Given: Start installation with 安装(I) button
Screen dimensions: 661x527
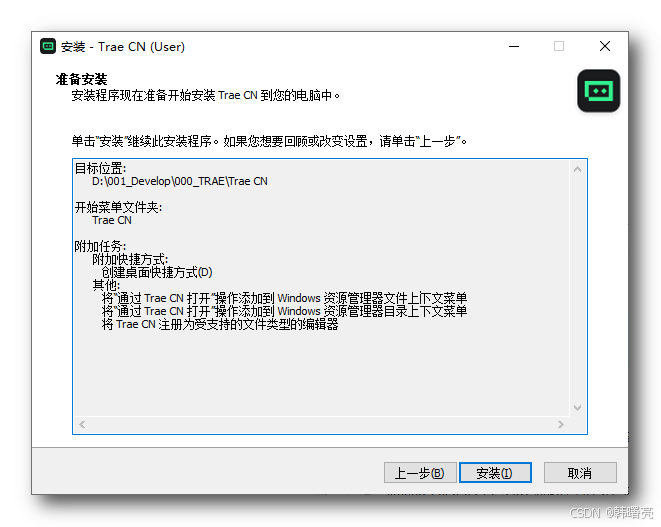Looking at the screenshot, I should 495,473.
